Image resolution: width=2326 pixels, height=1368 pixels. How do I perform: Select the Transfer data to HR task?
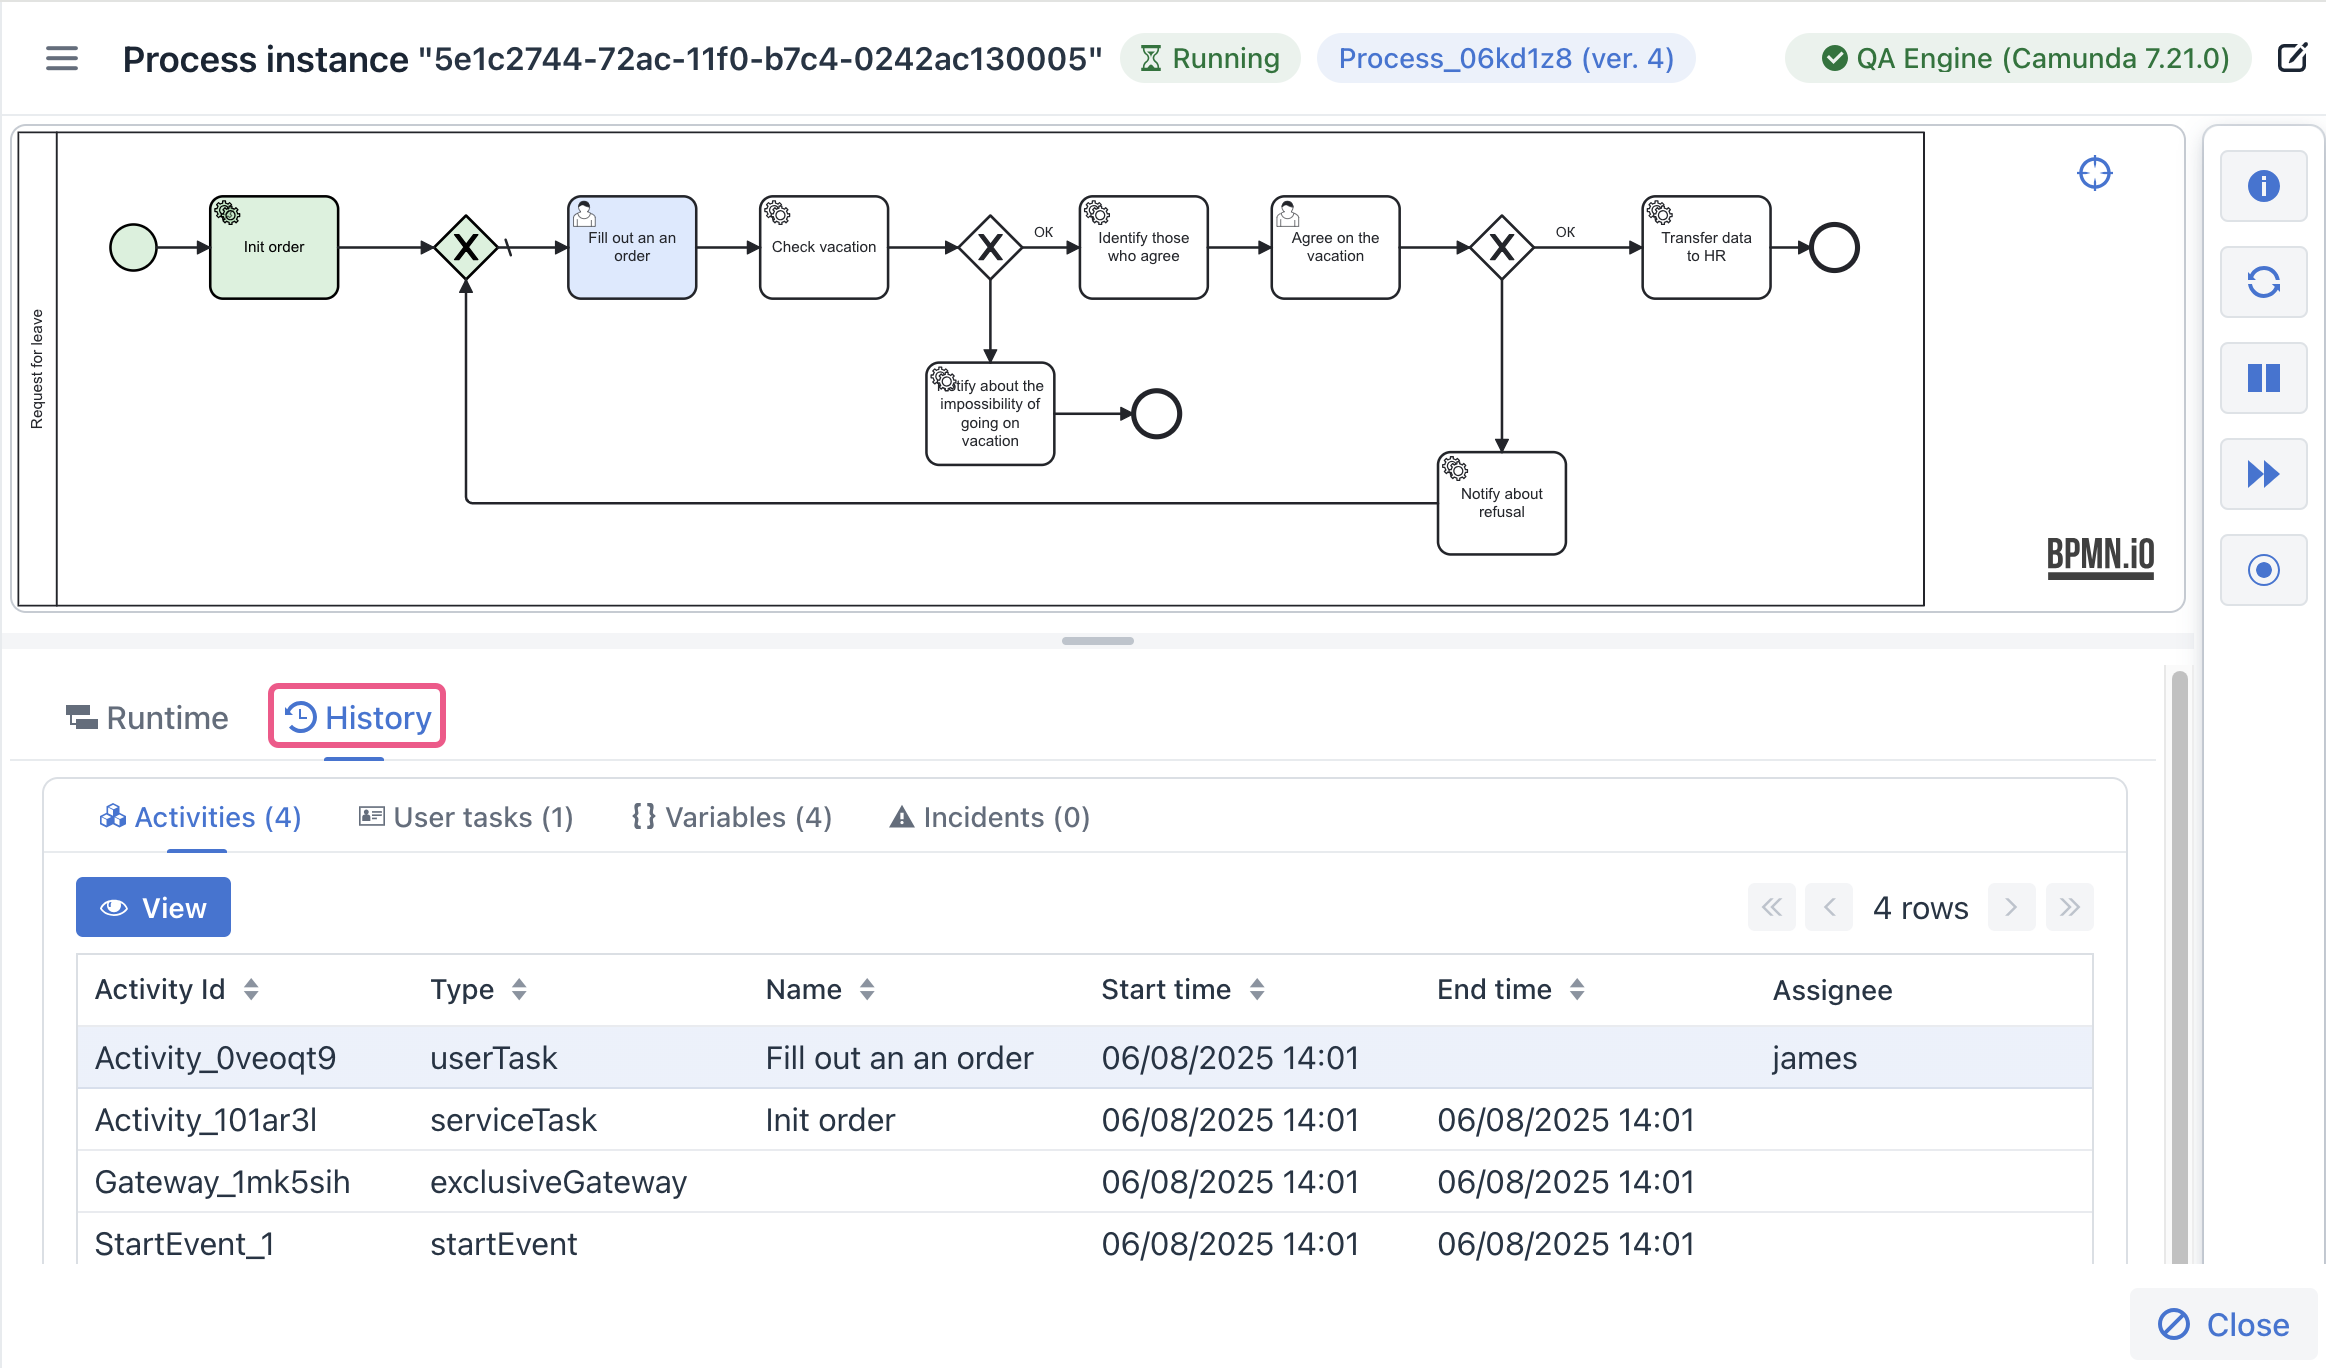pos(1706,247)
